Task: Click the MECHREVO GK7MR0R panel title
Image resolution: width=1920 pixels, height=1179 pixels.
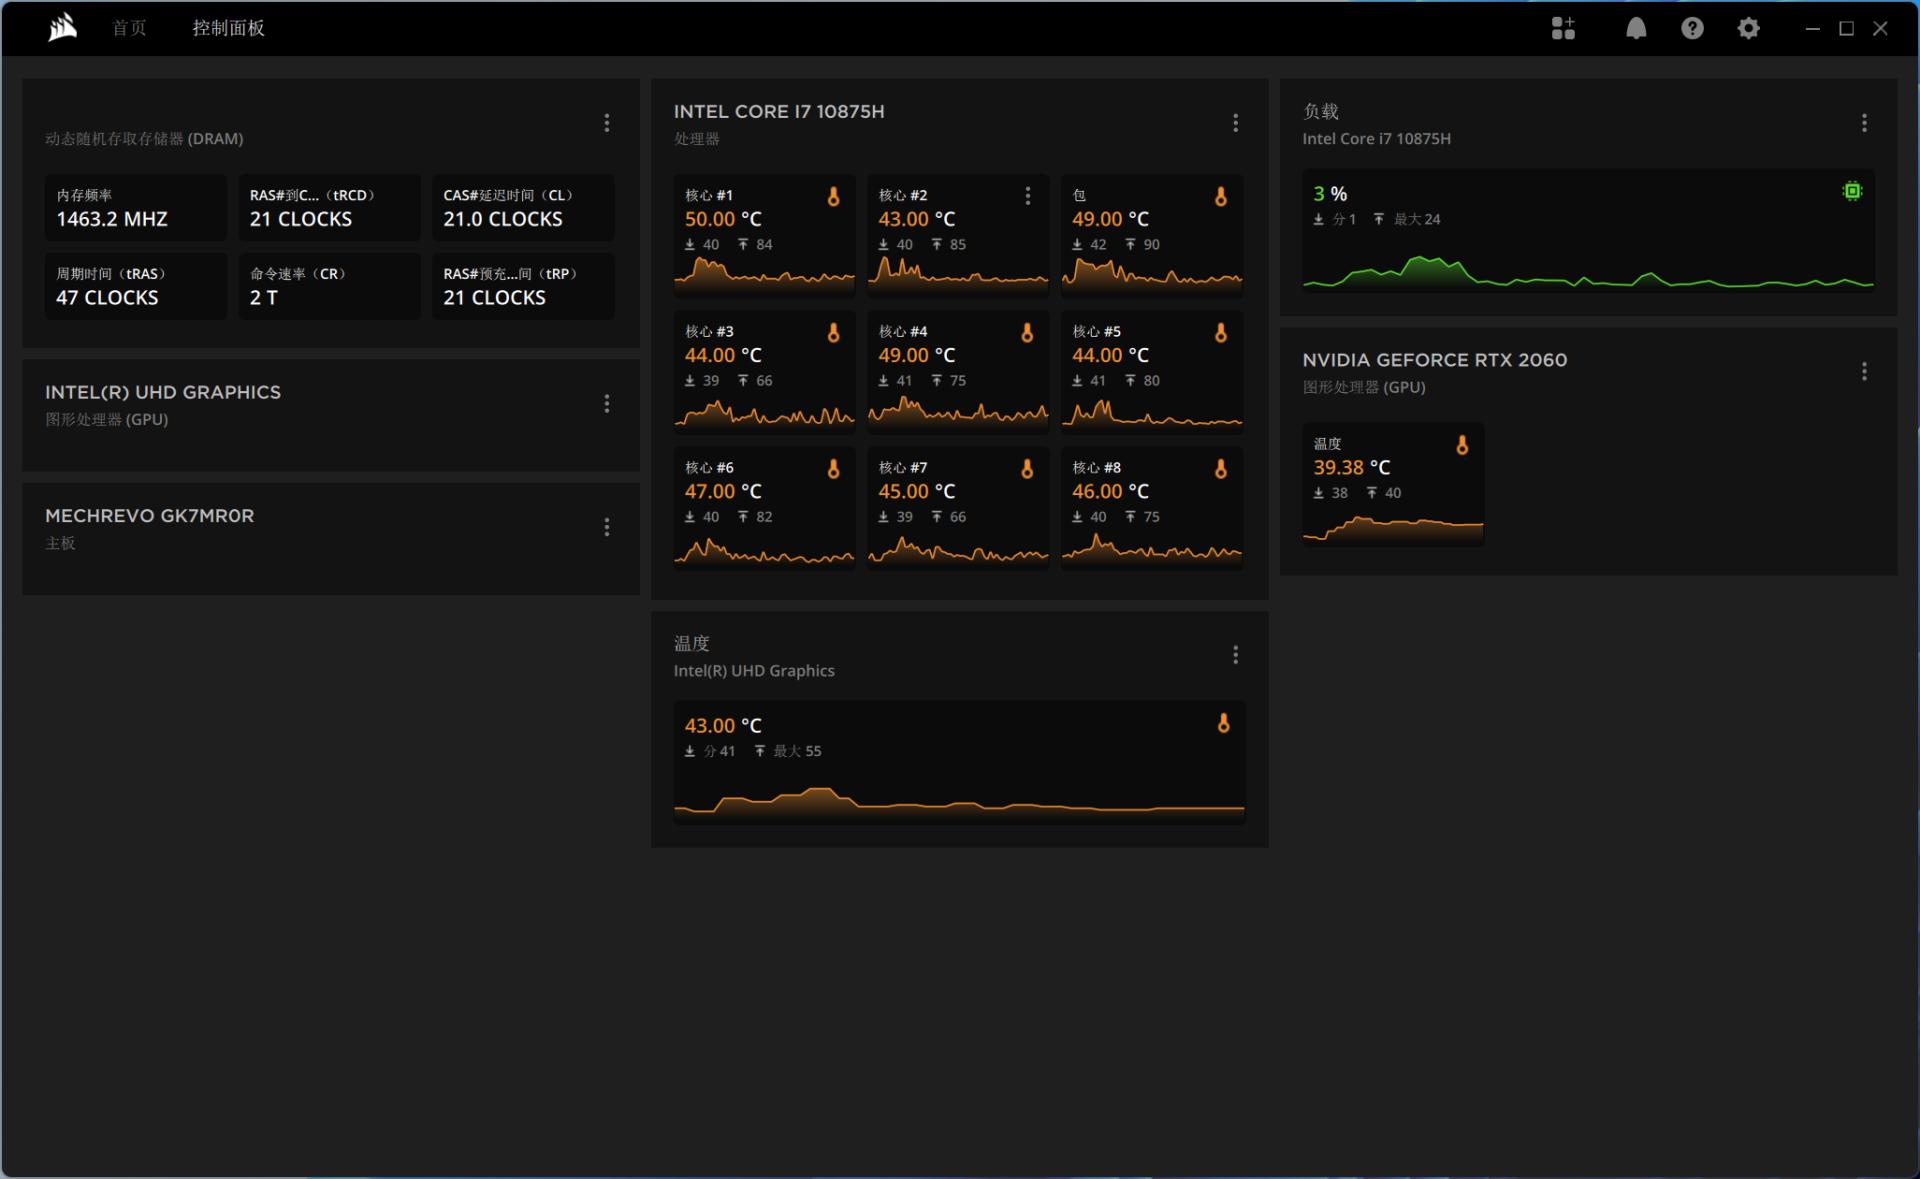Action: (150, 516)
